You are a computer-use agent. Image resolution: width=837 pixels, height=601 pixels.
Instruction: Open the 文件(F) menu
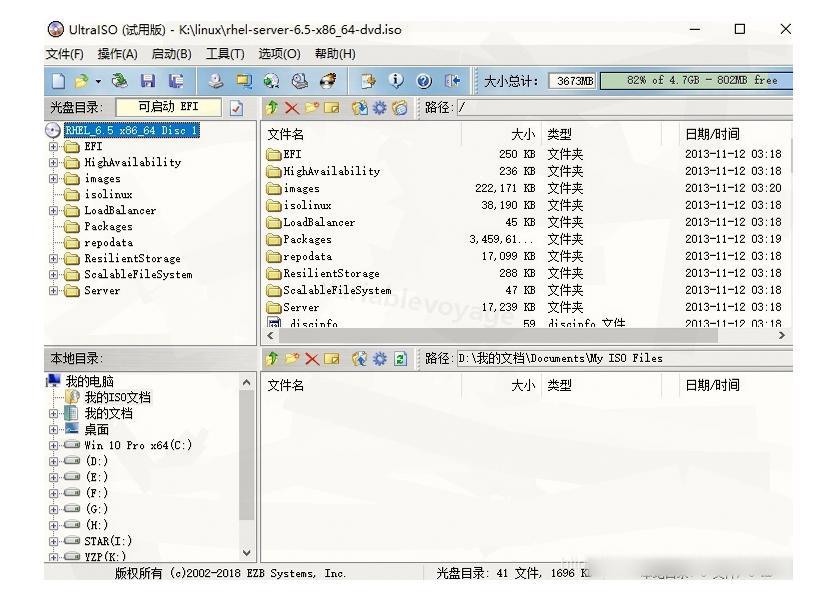pos(65,54)
